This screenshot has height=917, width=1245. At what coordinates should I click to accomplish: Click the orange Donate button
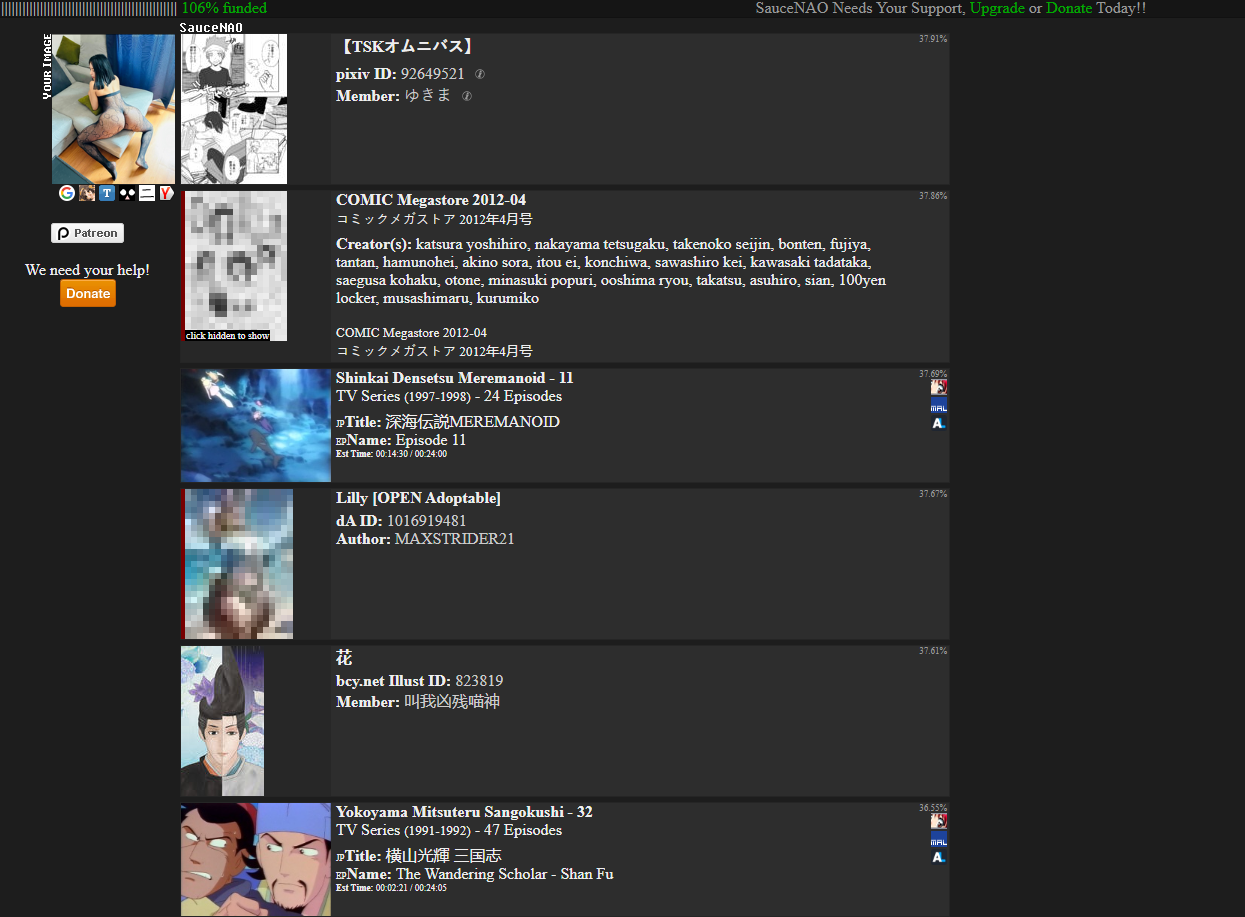pyautogui.click(x=88, y=293)
